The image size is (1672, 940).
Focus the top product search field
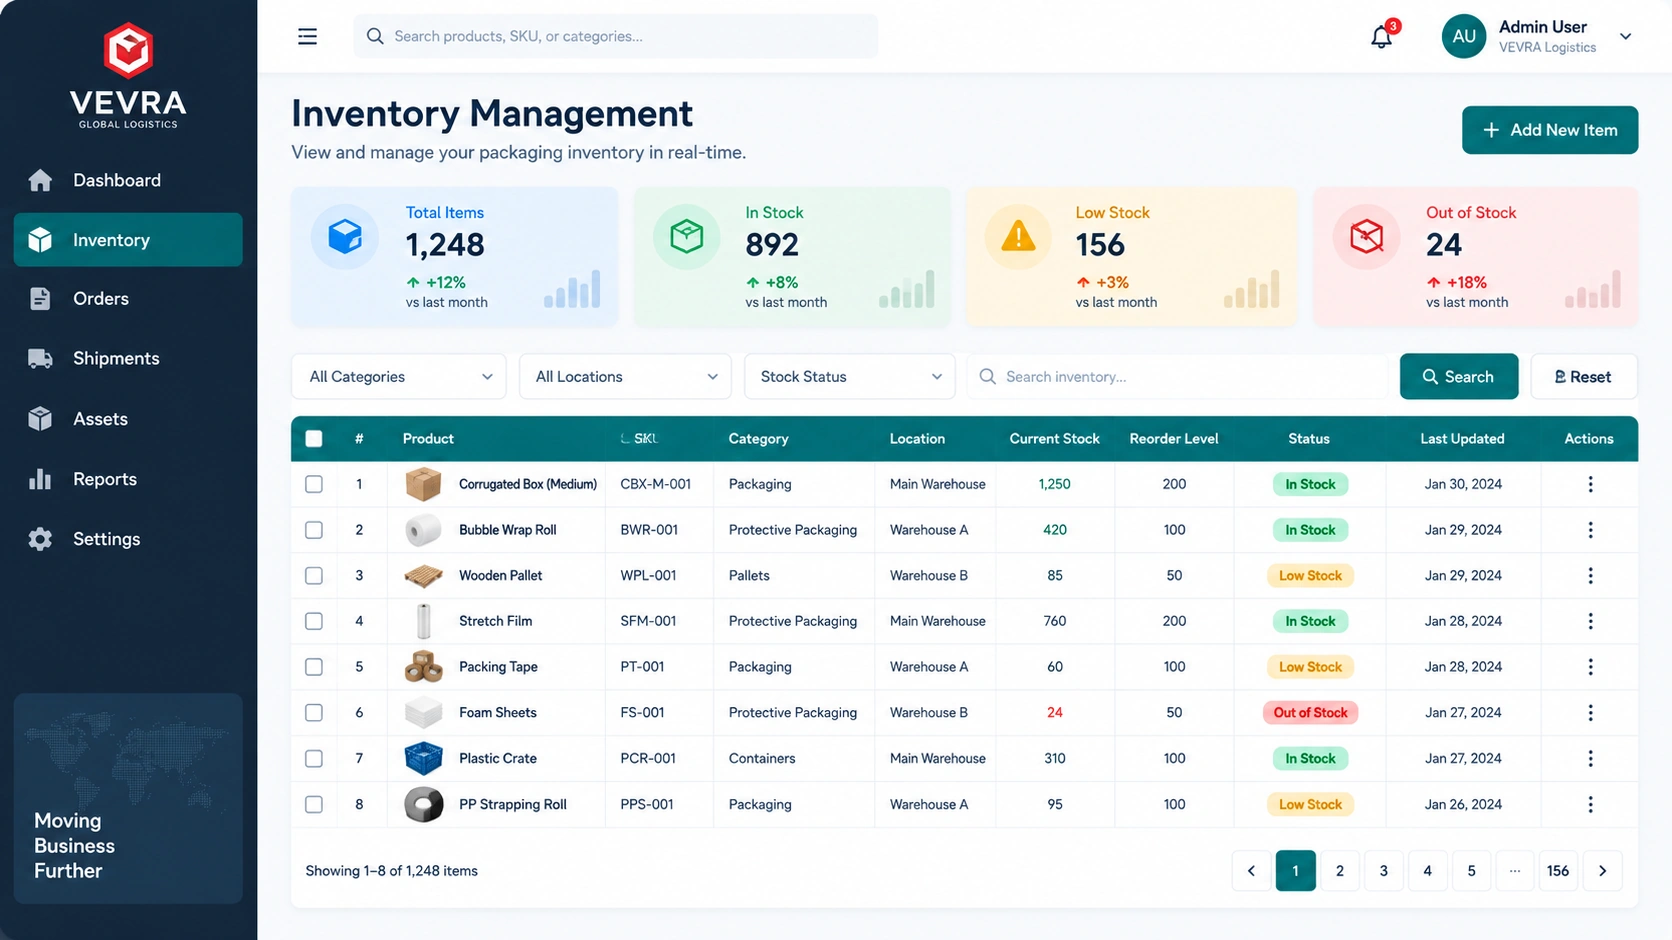[x=616, y=36]
